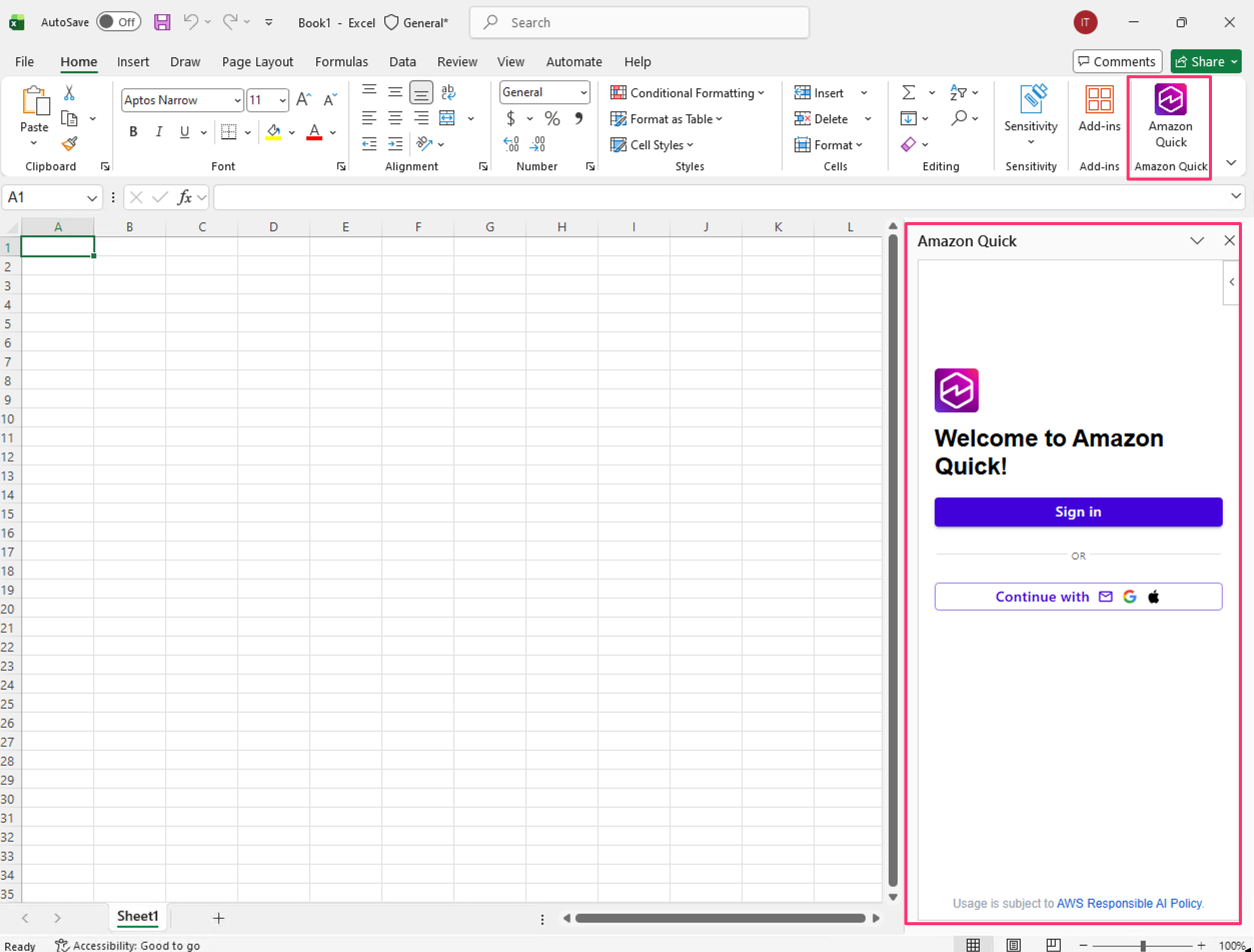
Task: Open the Add-ins ribbon button
Action: click(x=1099, y=109)
